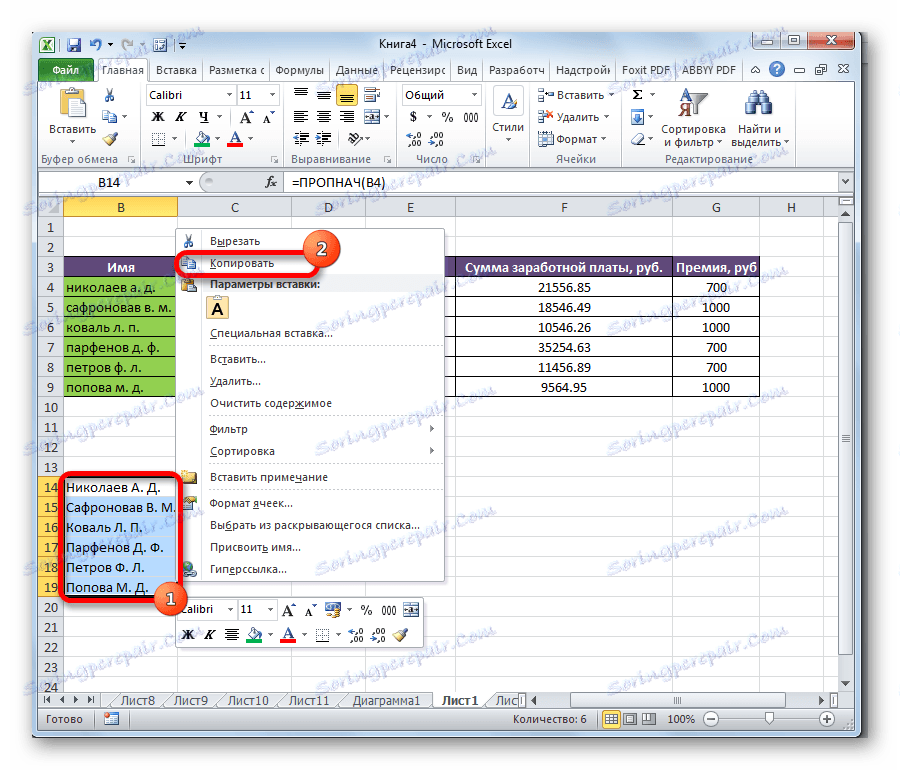Apply percent style from ribbon number group
The image size is (900, 770).
[448, 117]
